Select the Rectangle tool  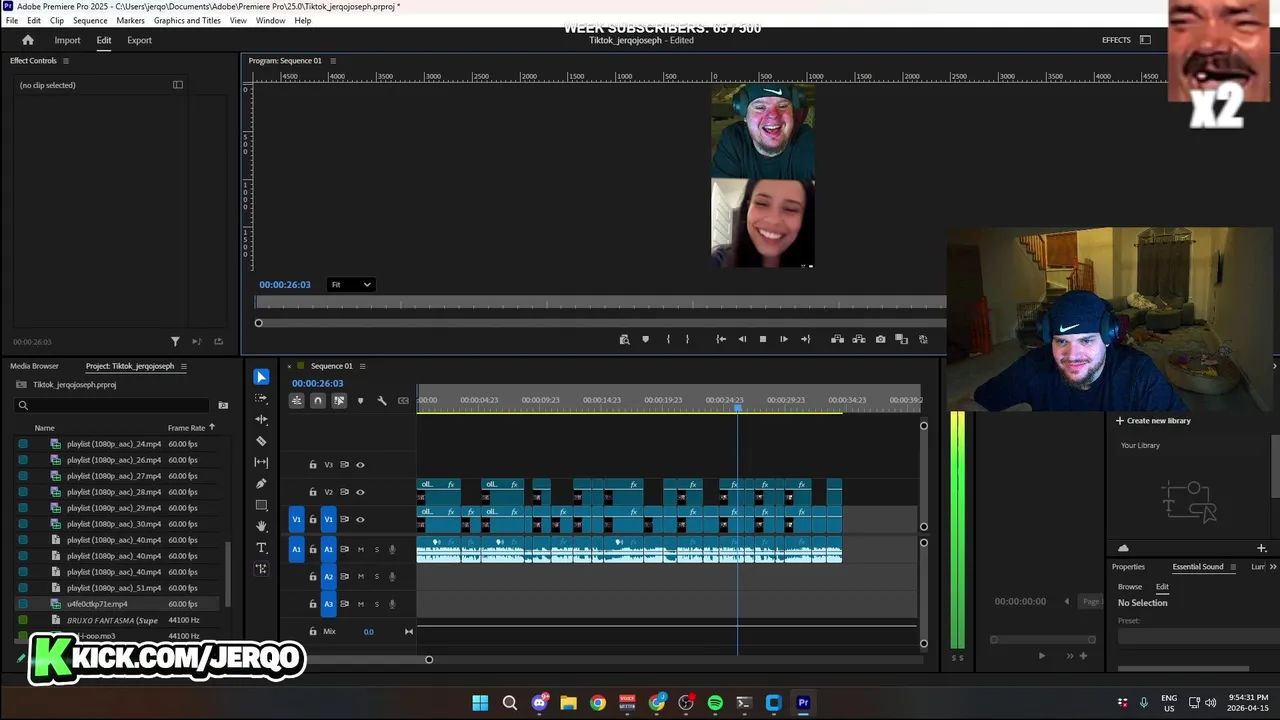click(261, 505)
